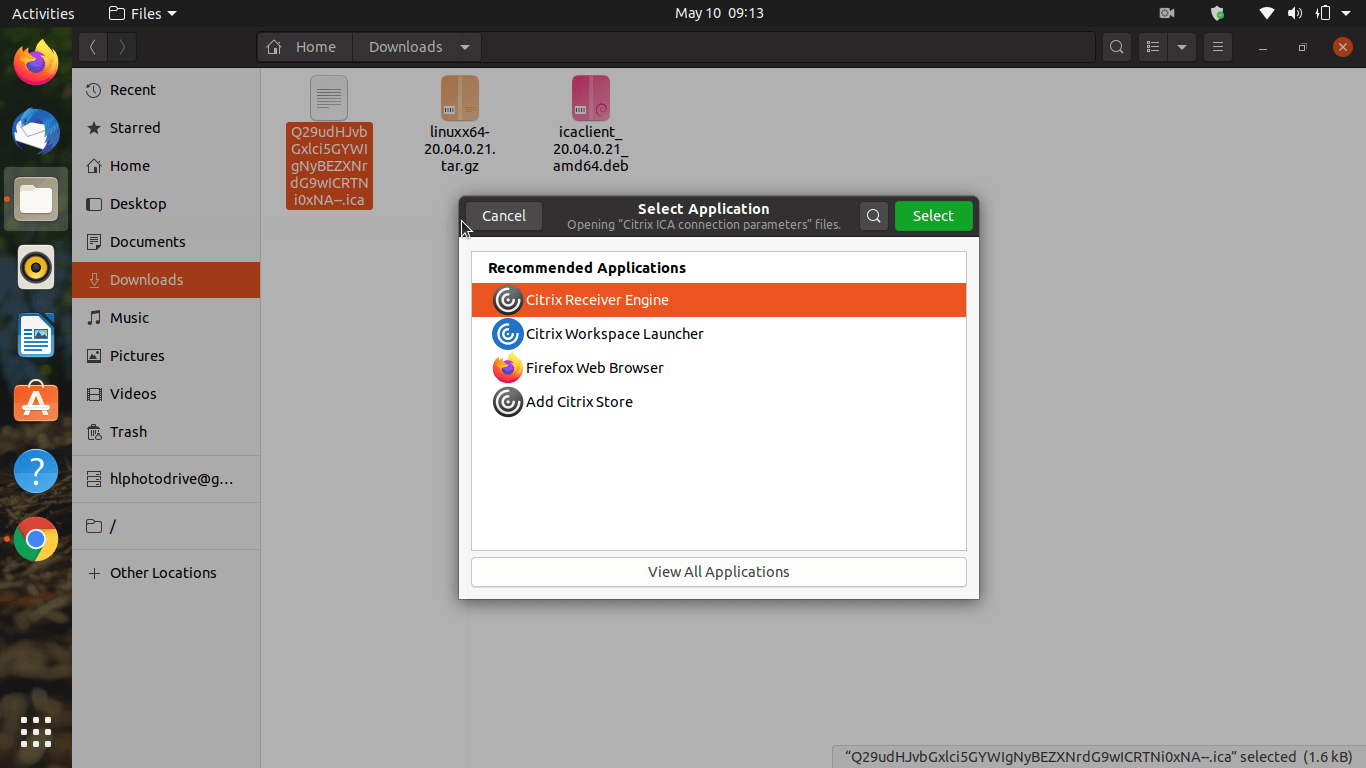The width and height of the screenshot is (1366, 768).
Task: Click the Citrix Receiver Engine icon
Action: [x=508, y=300]
